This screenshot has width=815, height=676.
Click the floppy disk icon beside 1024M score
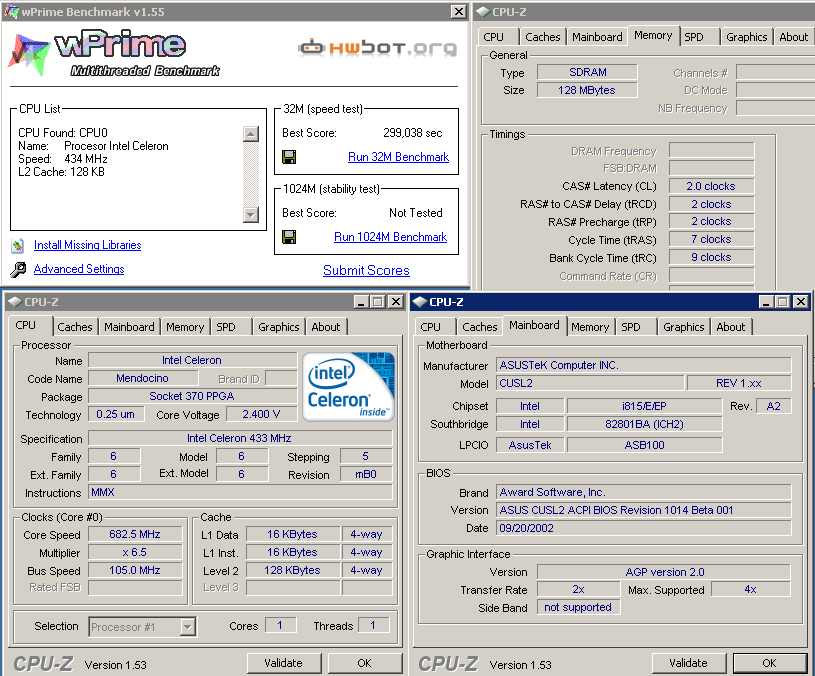(289, 237)
